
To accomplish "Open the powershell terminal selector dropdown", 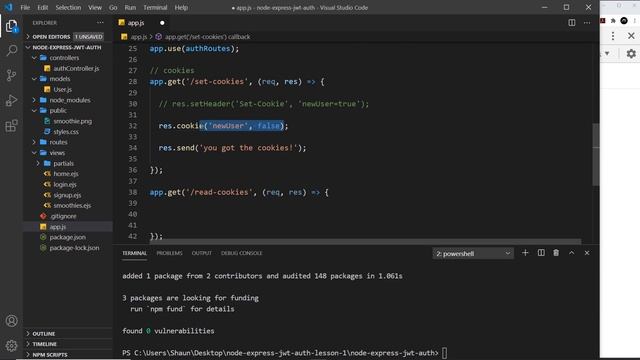I will click(473, 253).
